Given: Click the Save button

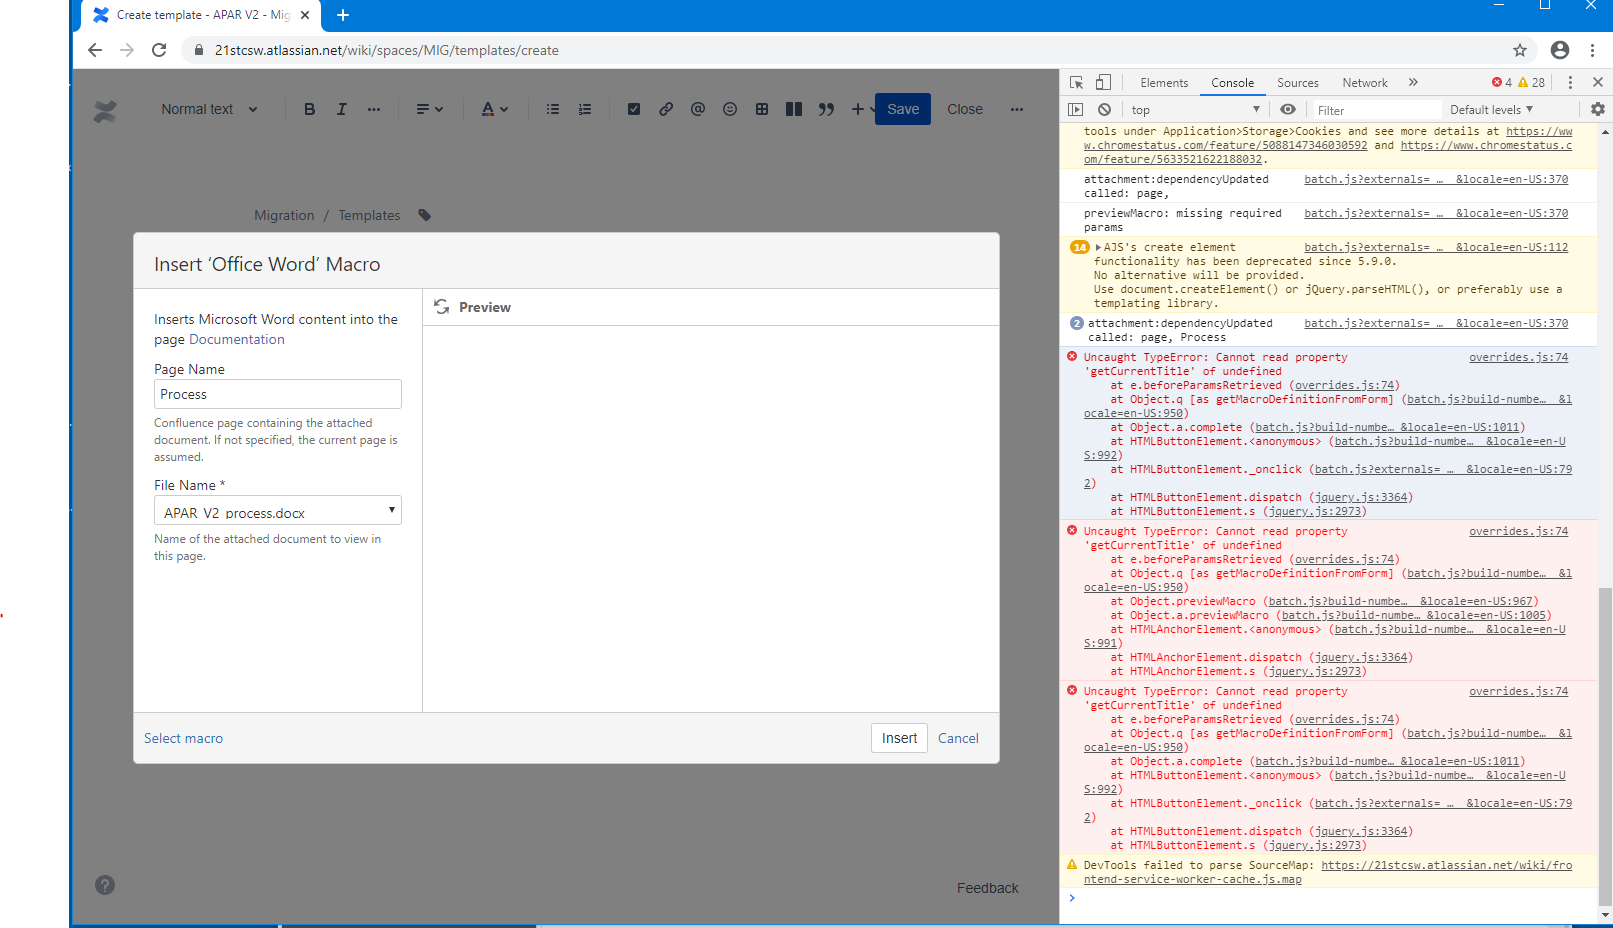Looking at the screenshot, I should click(903, 109).
